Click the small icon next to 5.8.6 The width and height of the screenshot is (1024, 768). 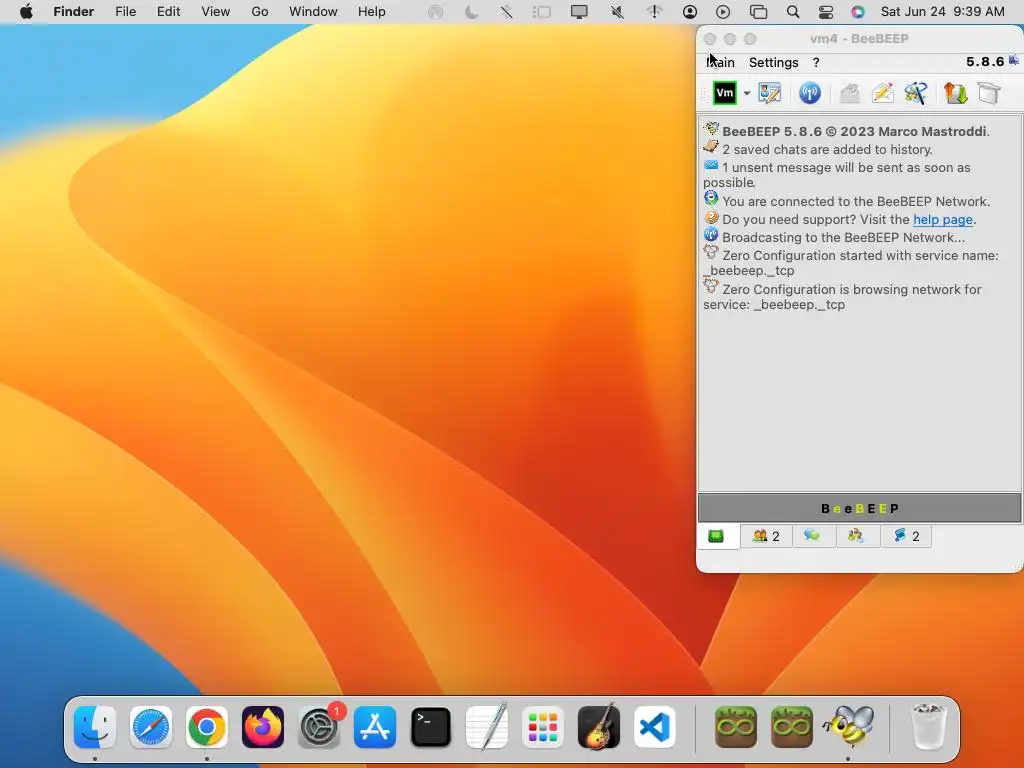(x=1014, y=61)
